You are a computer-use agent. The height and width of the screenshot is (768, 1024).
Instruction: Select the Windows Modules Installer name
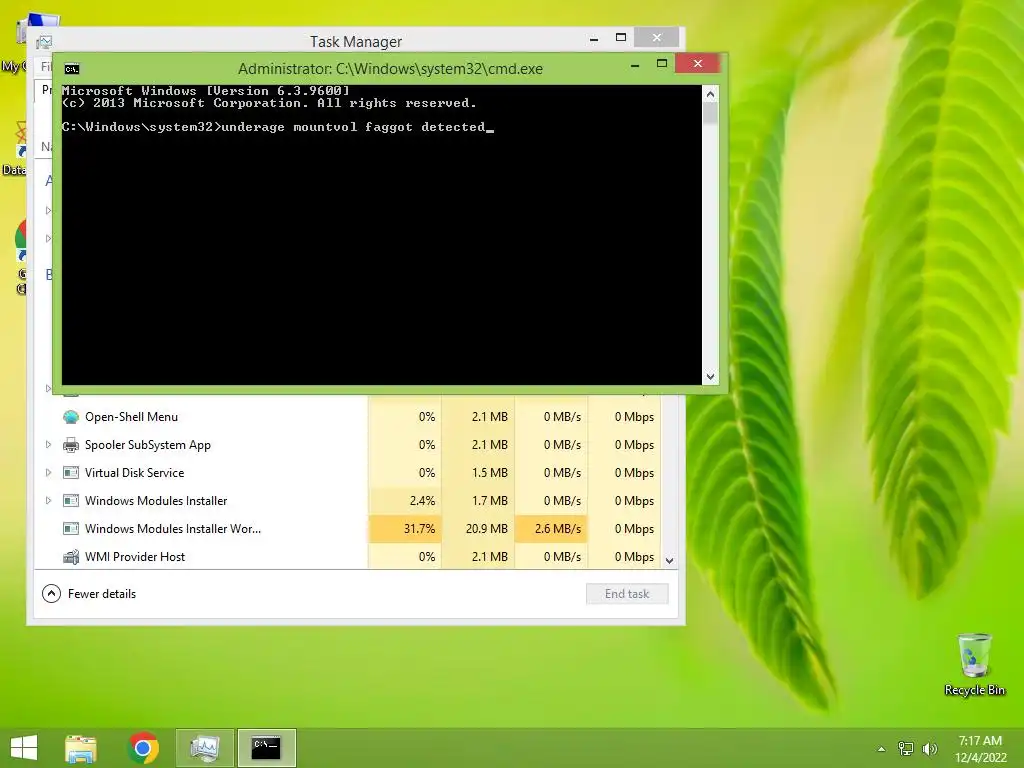[x=156, y=501]
